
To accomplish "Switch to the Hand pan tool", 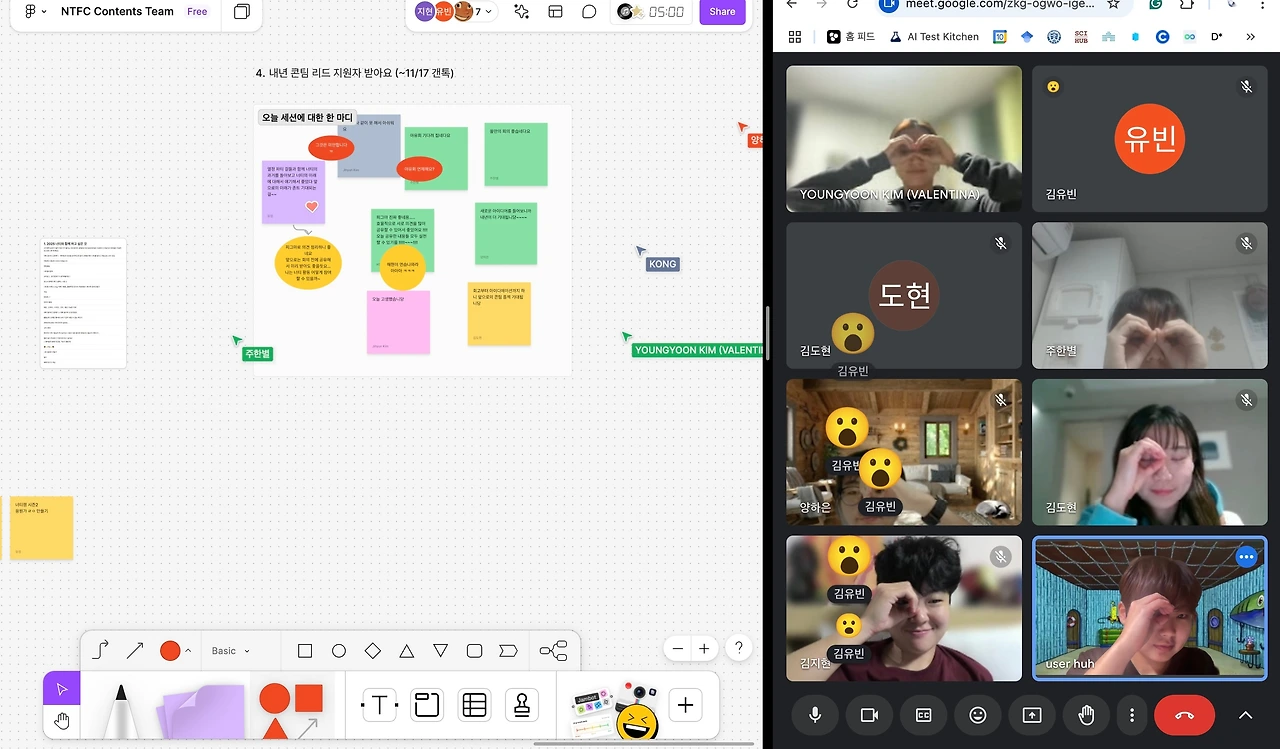I will point(62,722).
